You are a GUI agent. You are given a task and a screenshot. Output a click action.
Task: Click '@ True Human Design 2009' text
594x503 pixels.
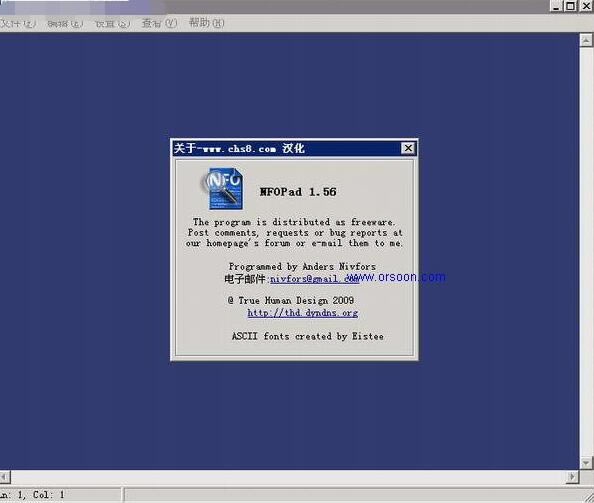click(x=291, y=301)
